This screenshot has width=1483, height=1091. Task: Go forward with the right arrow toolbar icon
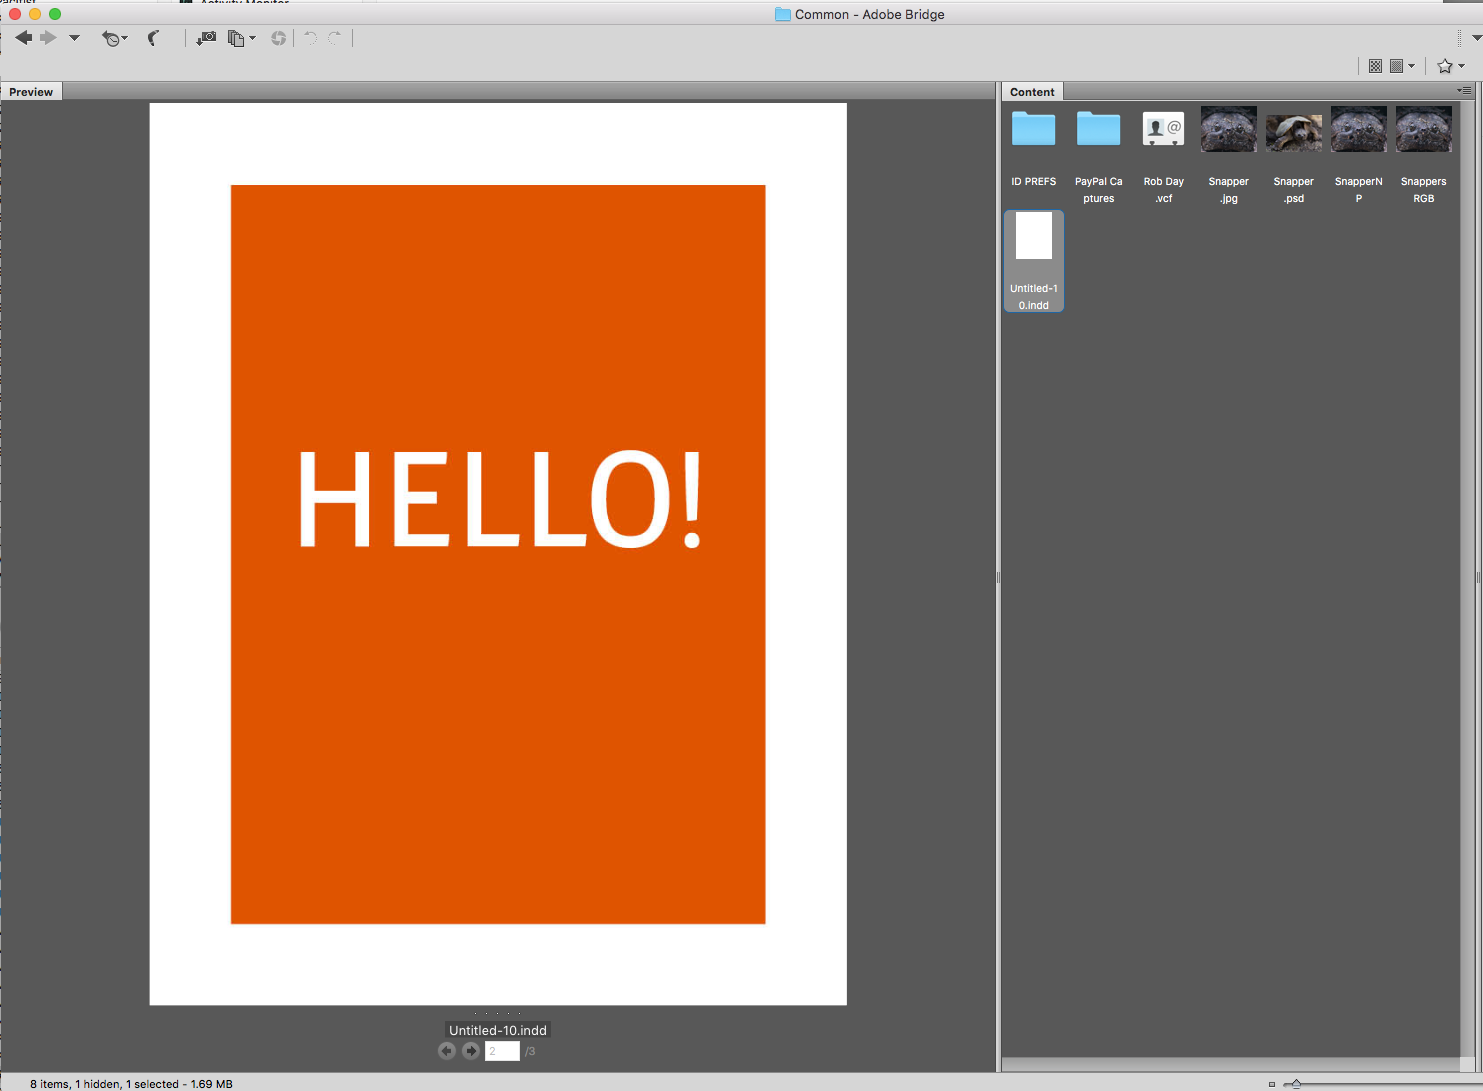point(48,38)
